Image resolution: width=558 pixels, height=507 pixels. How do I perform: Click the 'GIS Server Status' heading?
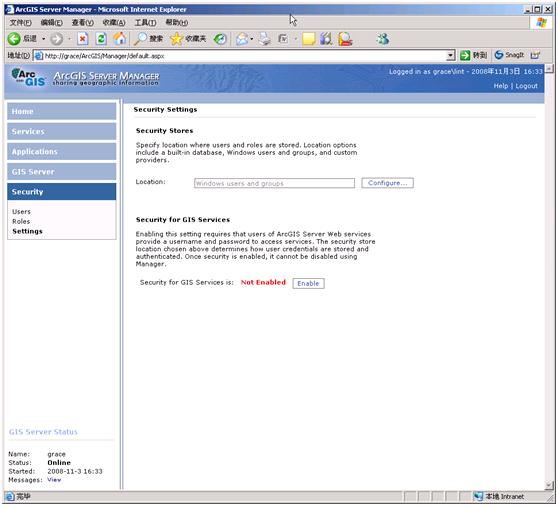43,432
